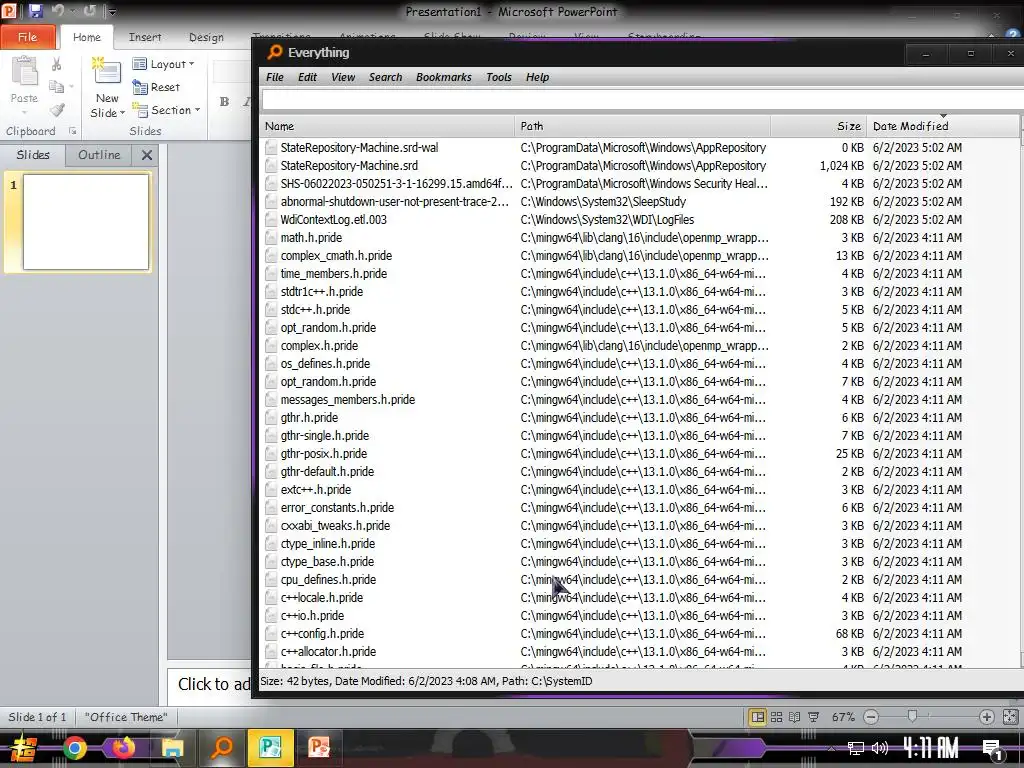Click the zoom in plus button
Image resolution: width=1024 pixels, height=768 pixels.
click(987, 717)
